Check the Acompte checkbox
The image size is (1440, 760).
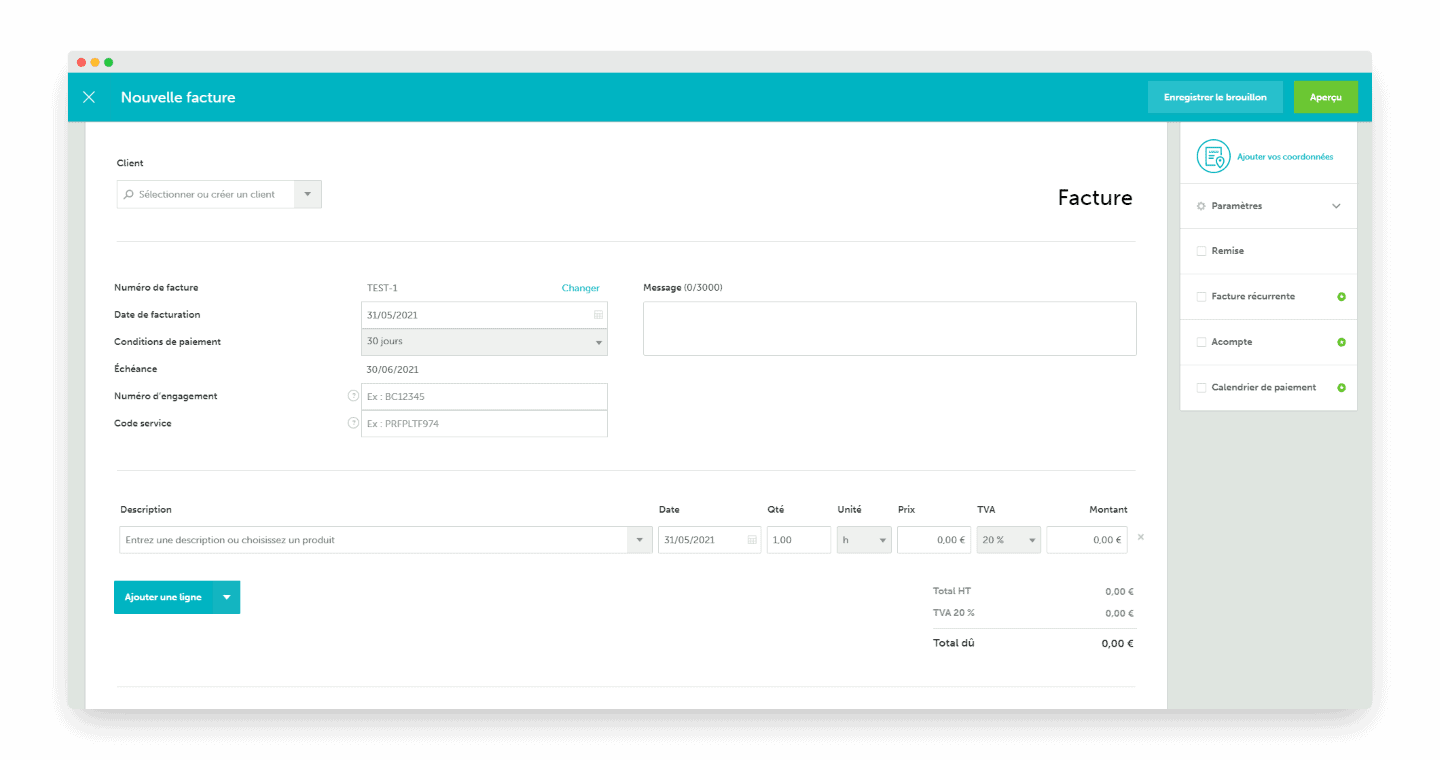tap(1201, 342)
